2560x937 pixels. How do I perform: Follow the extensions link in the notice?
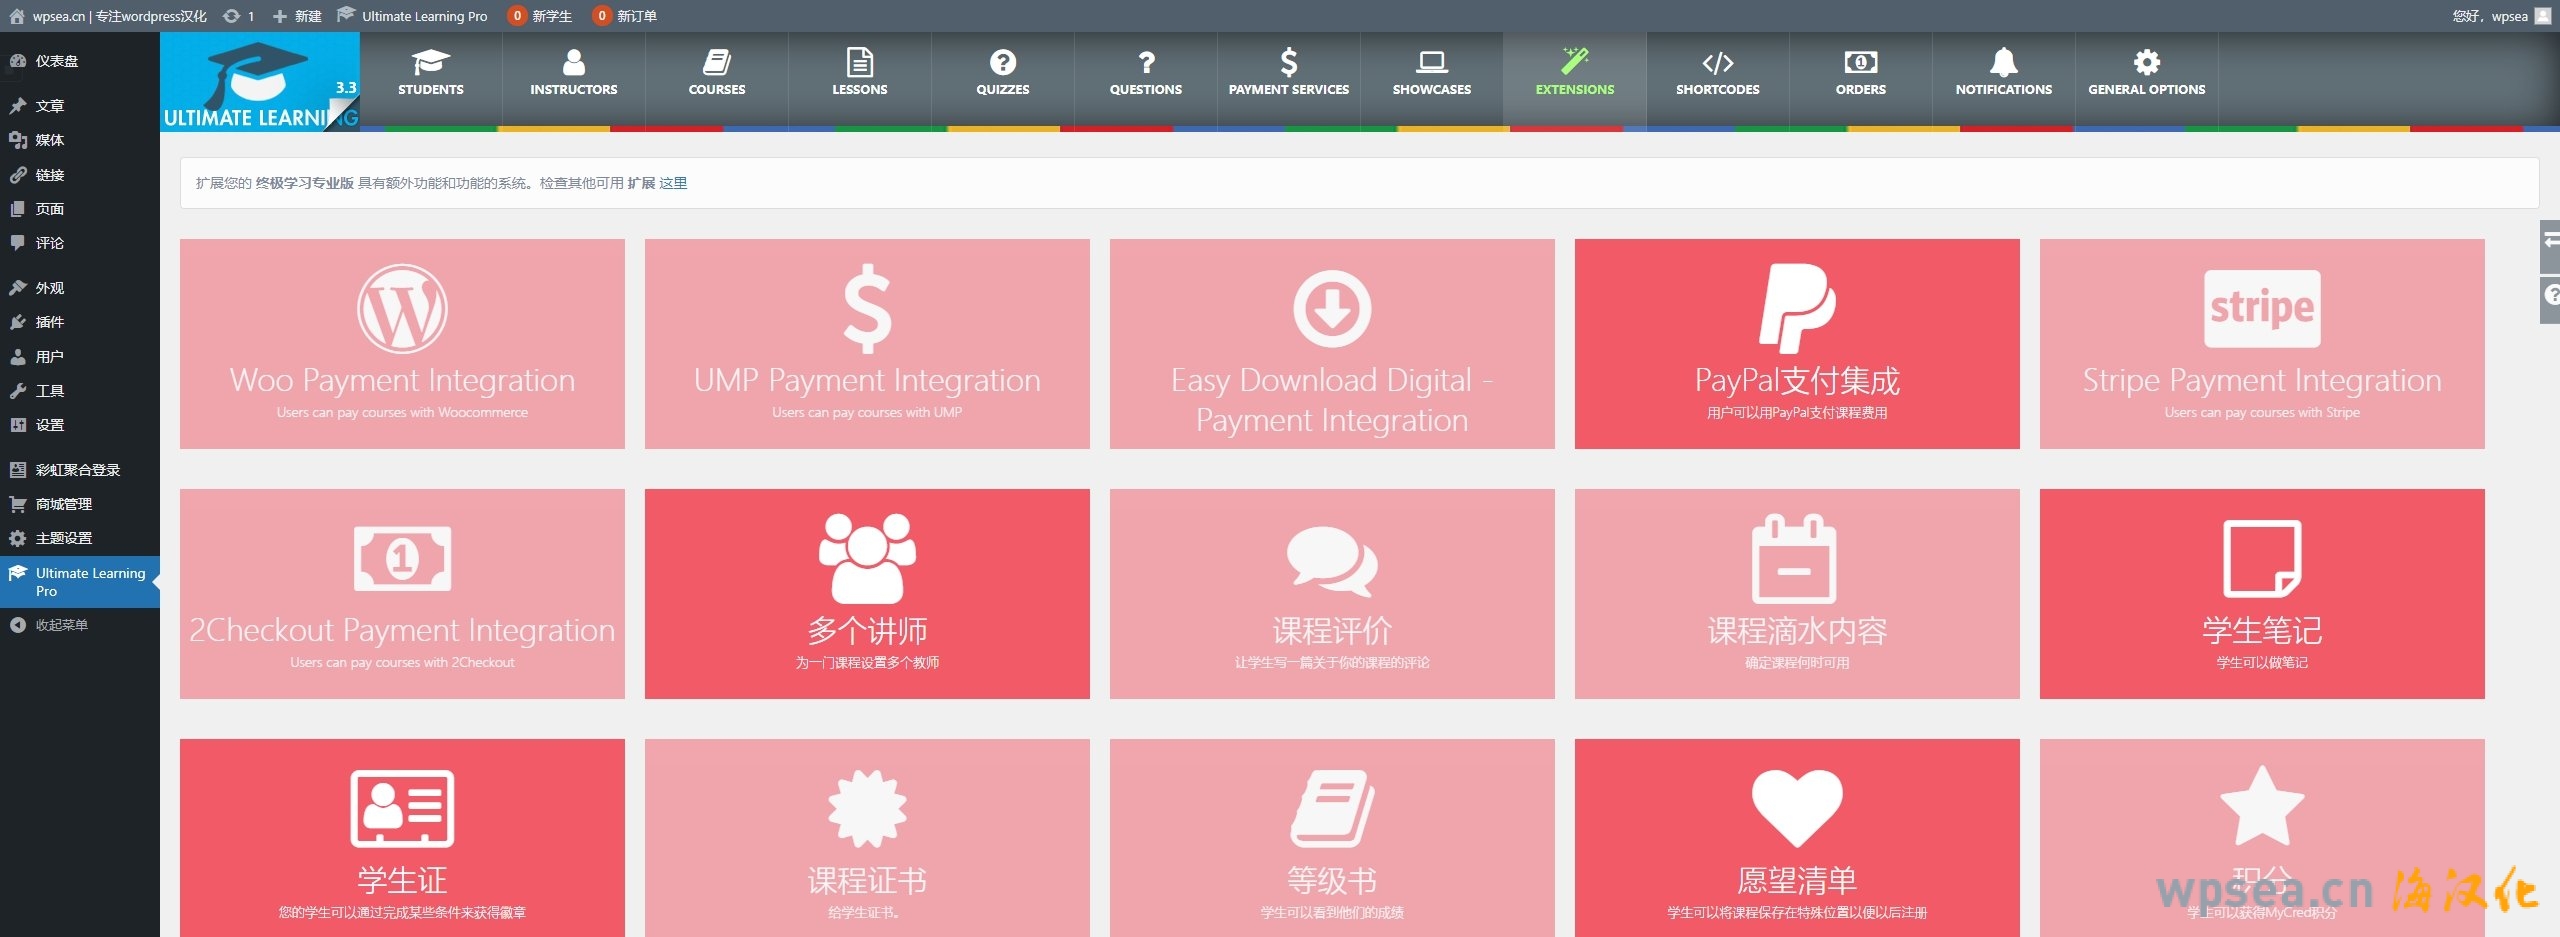(672, 183)
